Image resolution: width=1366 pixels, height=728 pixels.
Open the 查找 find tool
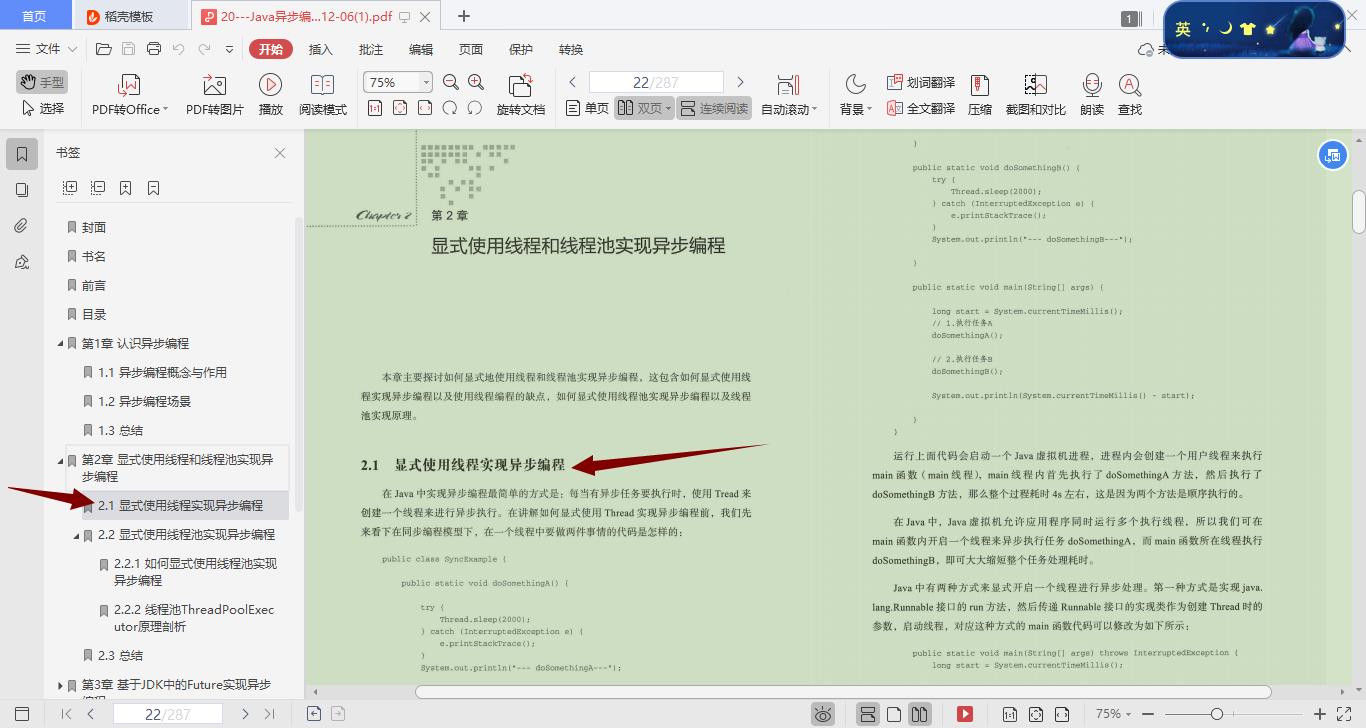point(1130,95)
